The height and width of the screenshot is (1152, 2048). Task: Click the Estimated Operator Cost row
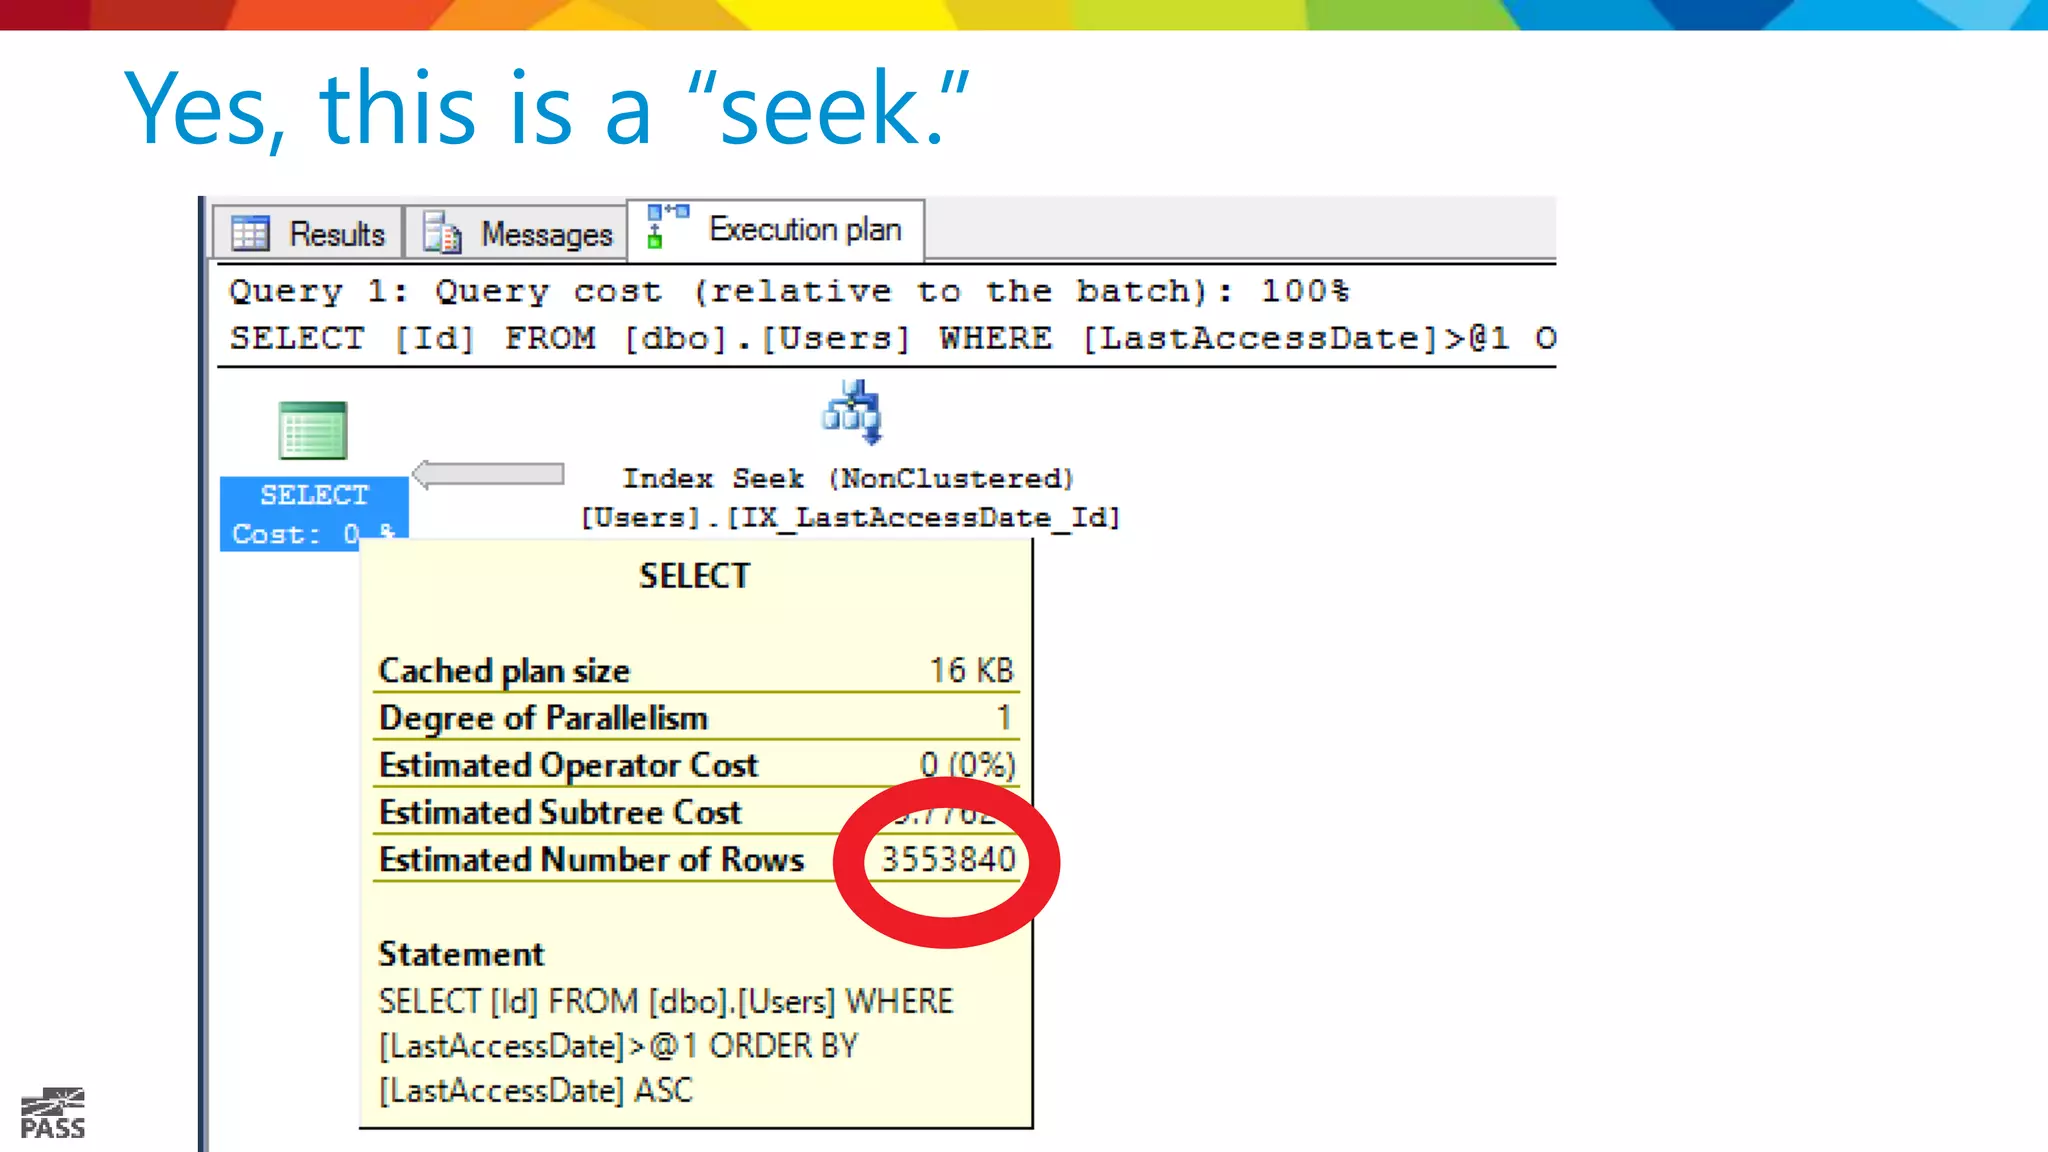pos(696,765)
